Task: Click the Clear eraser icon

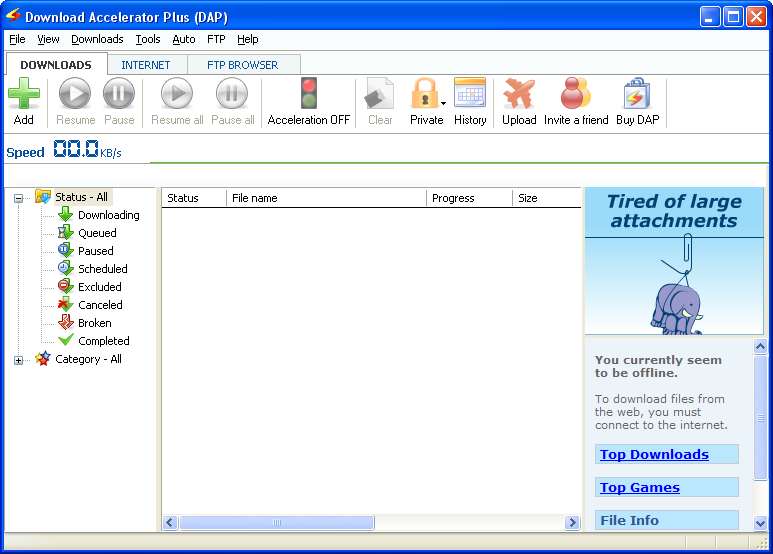Action: click(380, 93)
